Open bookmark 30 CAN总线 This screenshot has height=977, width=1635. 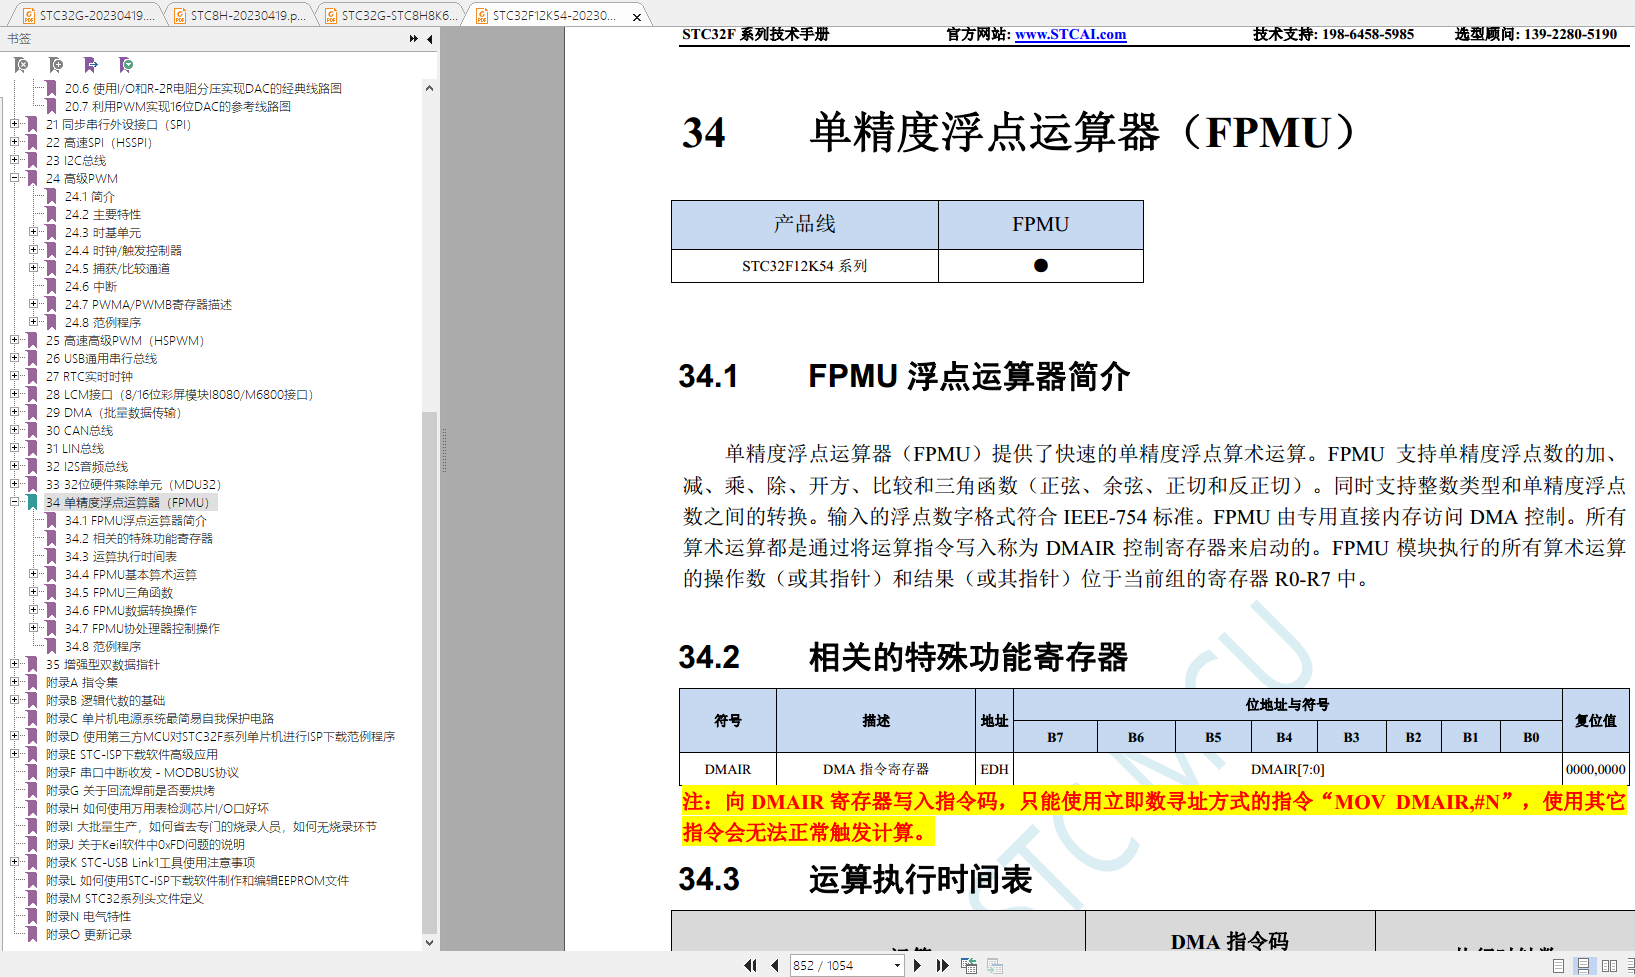79,430
